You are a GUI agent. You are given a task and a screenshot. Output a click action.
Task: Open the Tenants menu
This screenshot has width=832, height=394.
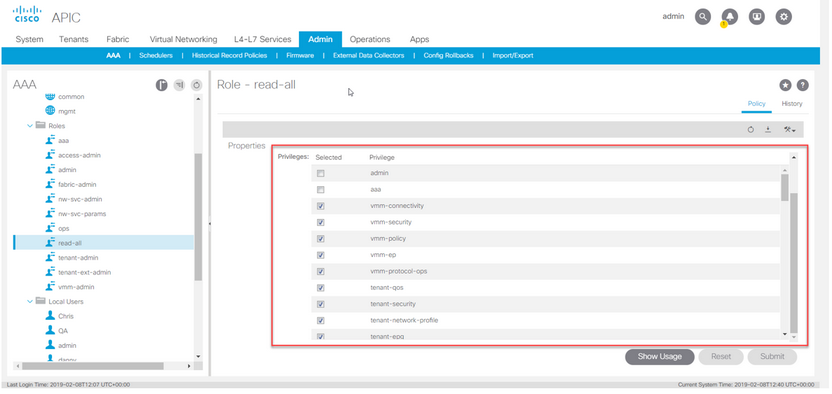[74, 39]
